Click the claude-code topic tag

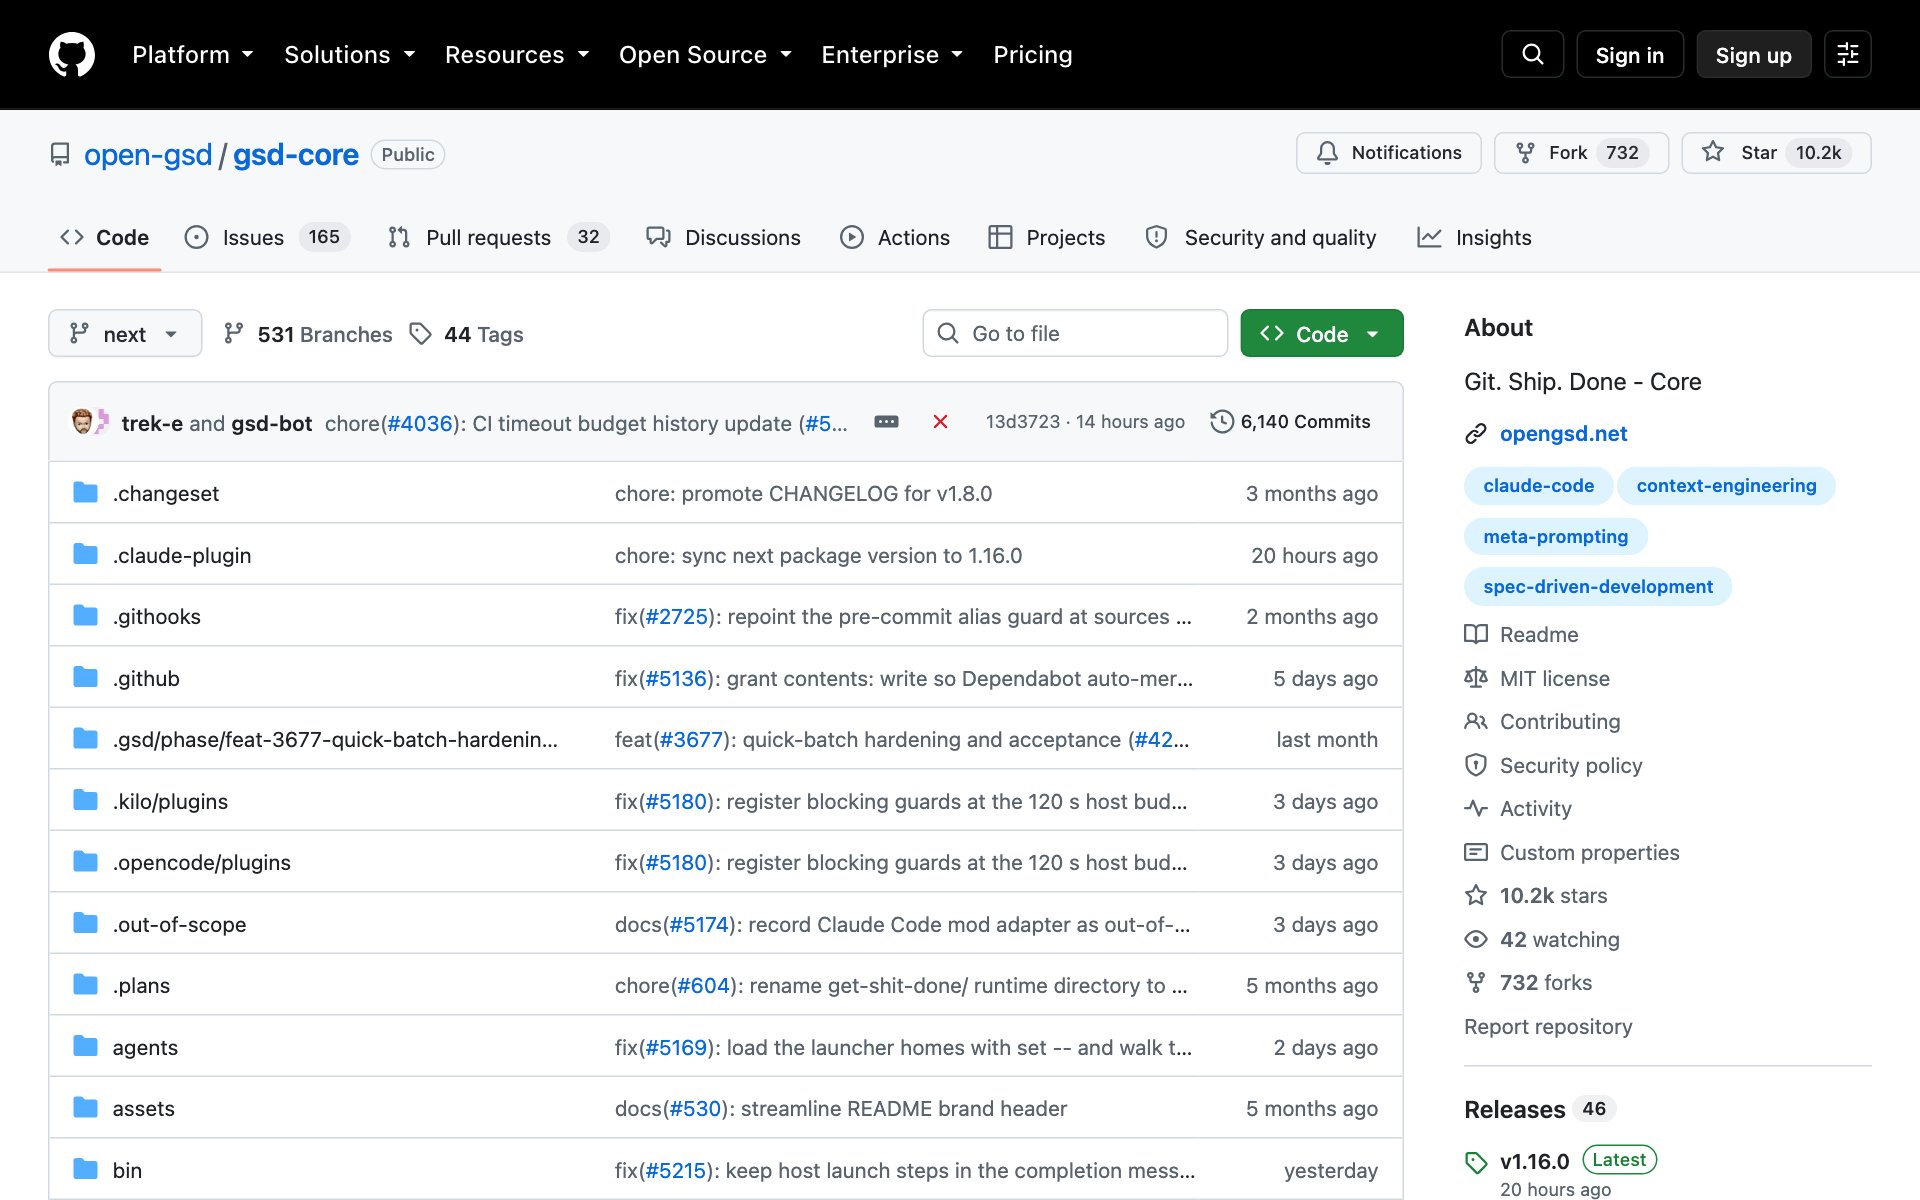1538,486
